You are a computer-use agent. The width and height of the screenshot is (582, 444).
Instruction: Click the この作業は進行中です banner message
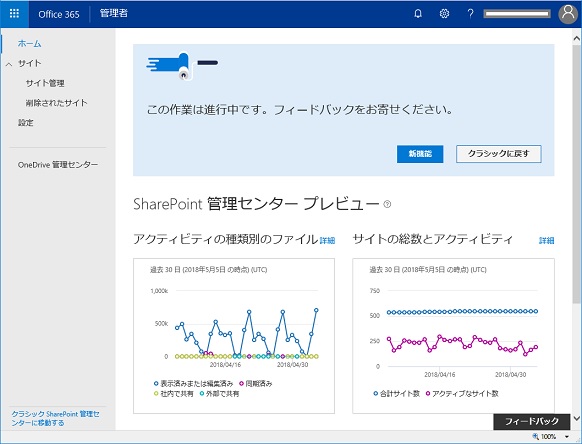click(x=300, y=110)
